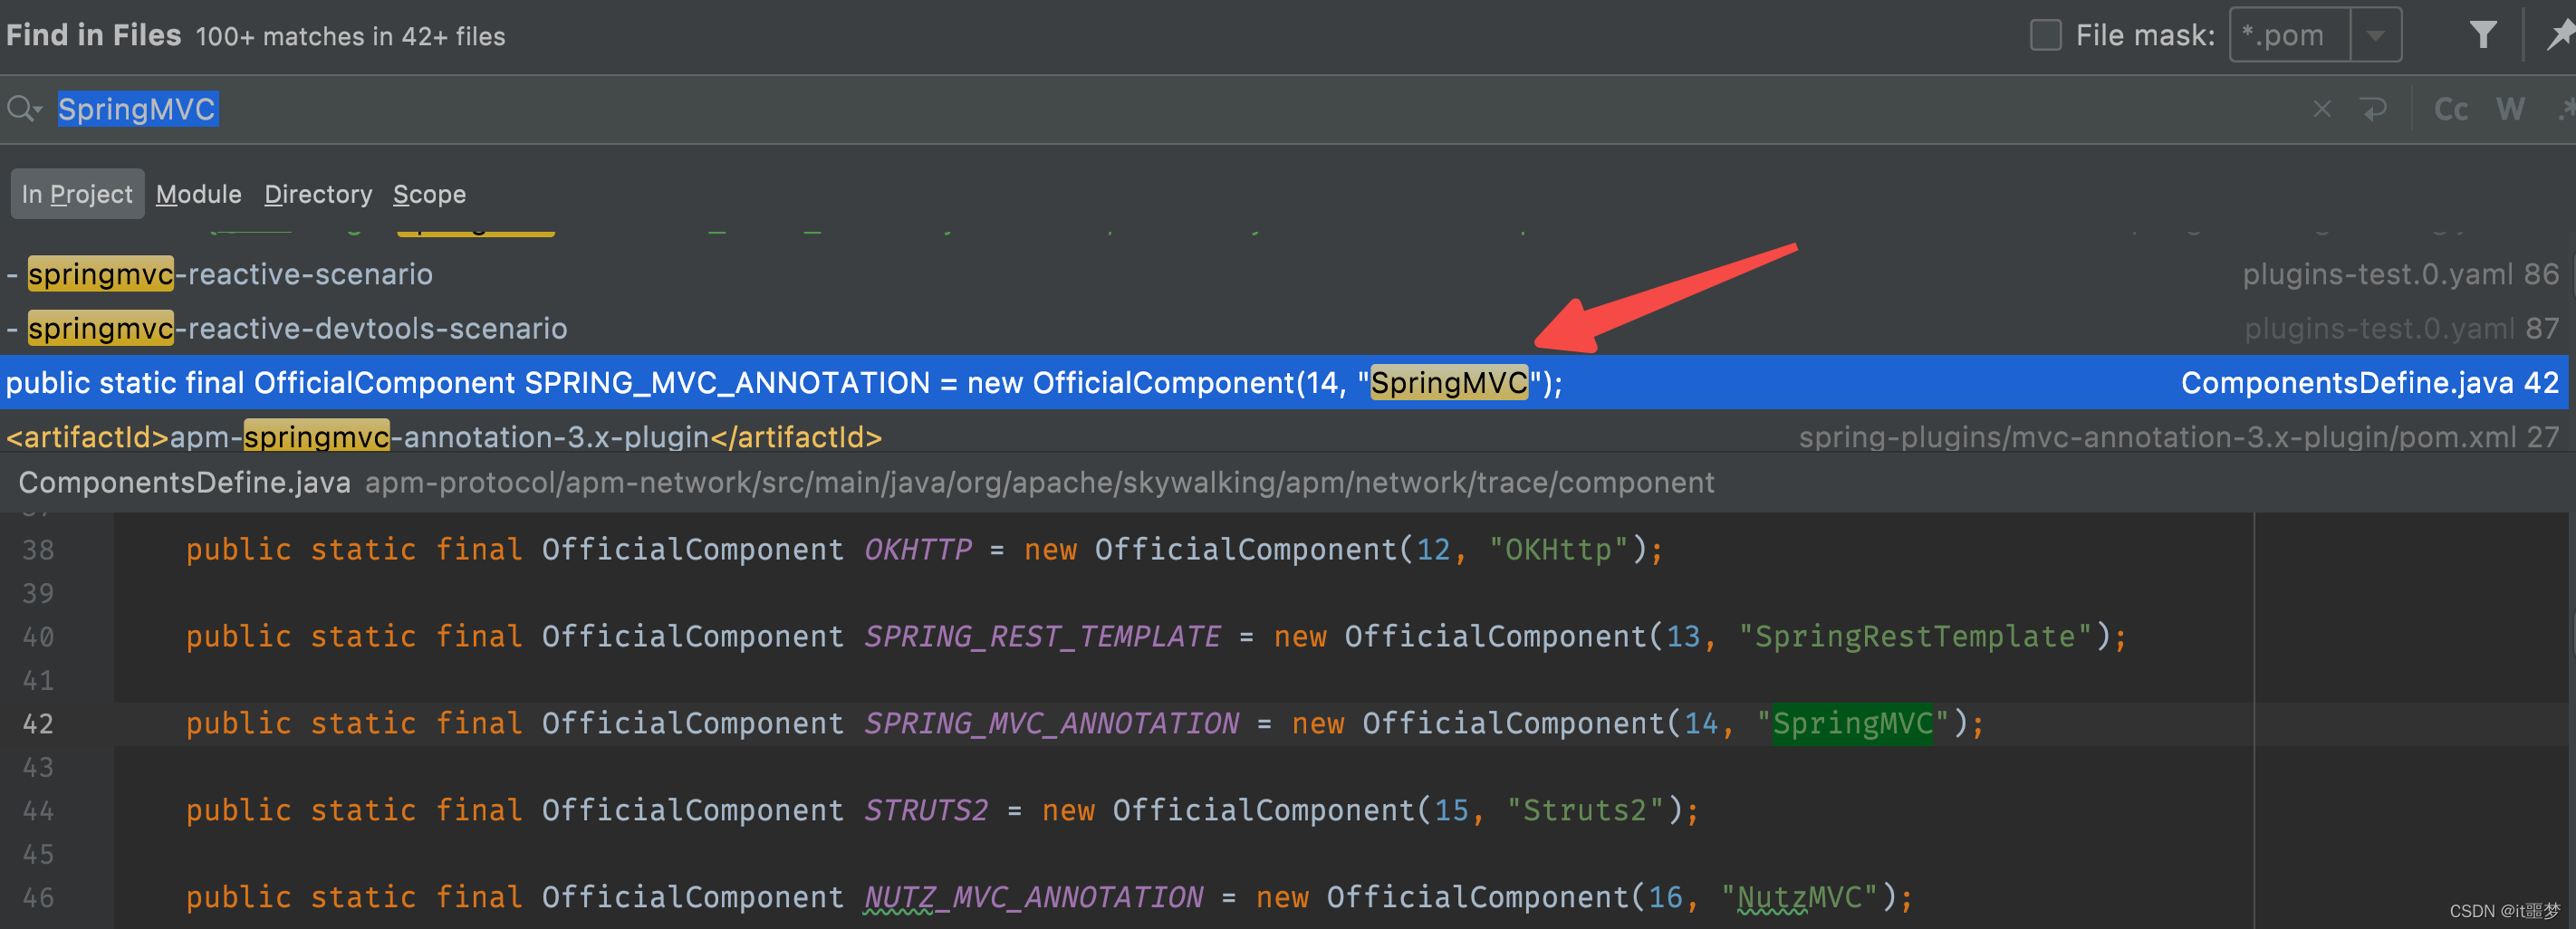This screenshot has width=2576, height=929.
Task: Select the springmvc-reactive-devtools-scenario result
Action: [x=1284, y=328]
